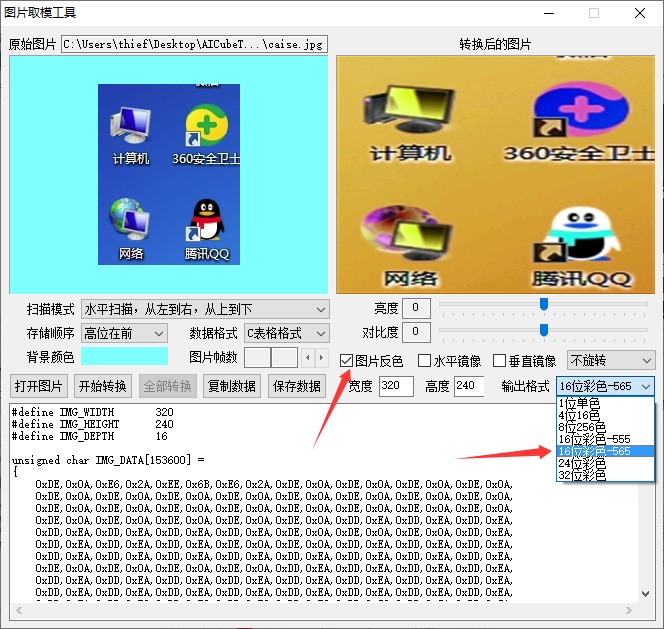Select 32位彩色 from output format list
Image resolution: width=664 pixels, height=629 pixels.
click(606, 475)
